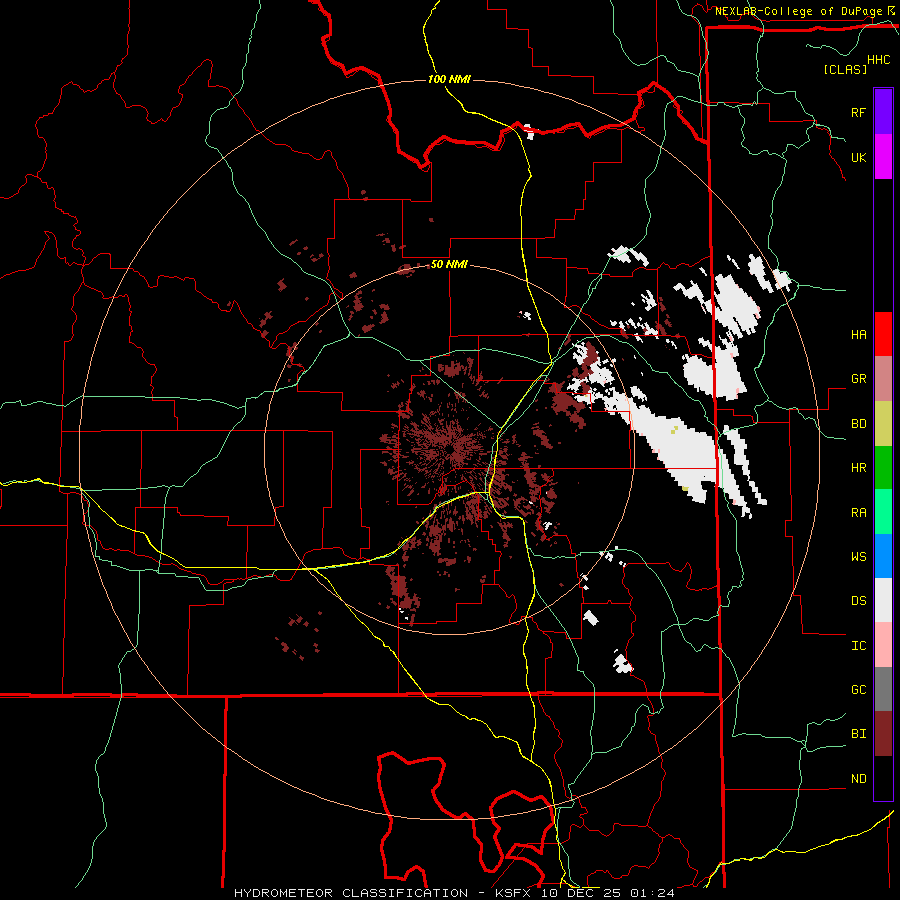Click the WS legend label

(x=858, y=556)
